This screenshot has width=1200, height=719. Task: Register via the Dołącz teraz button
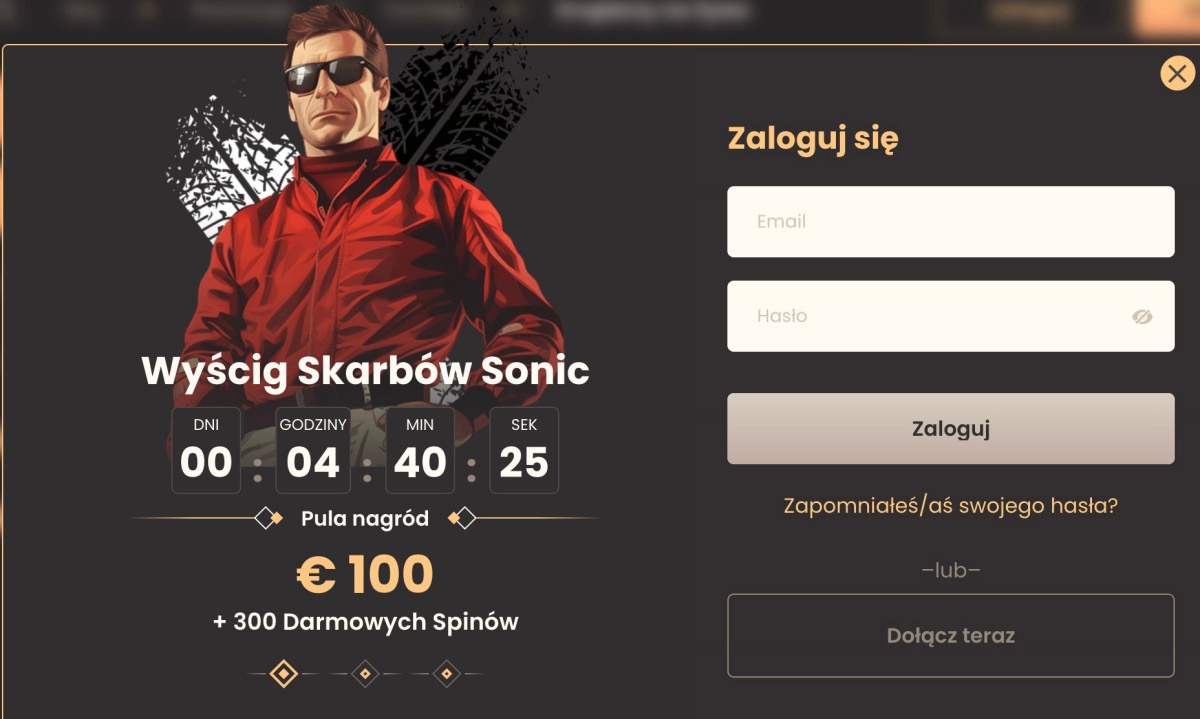click(x=951, y=636)
